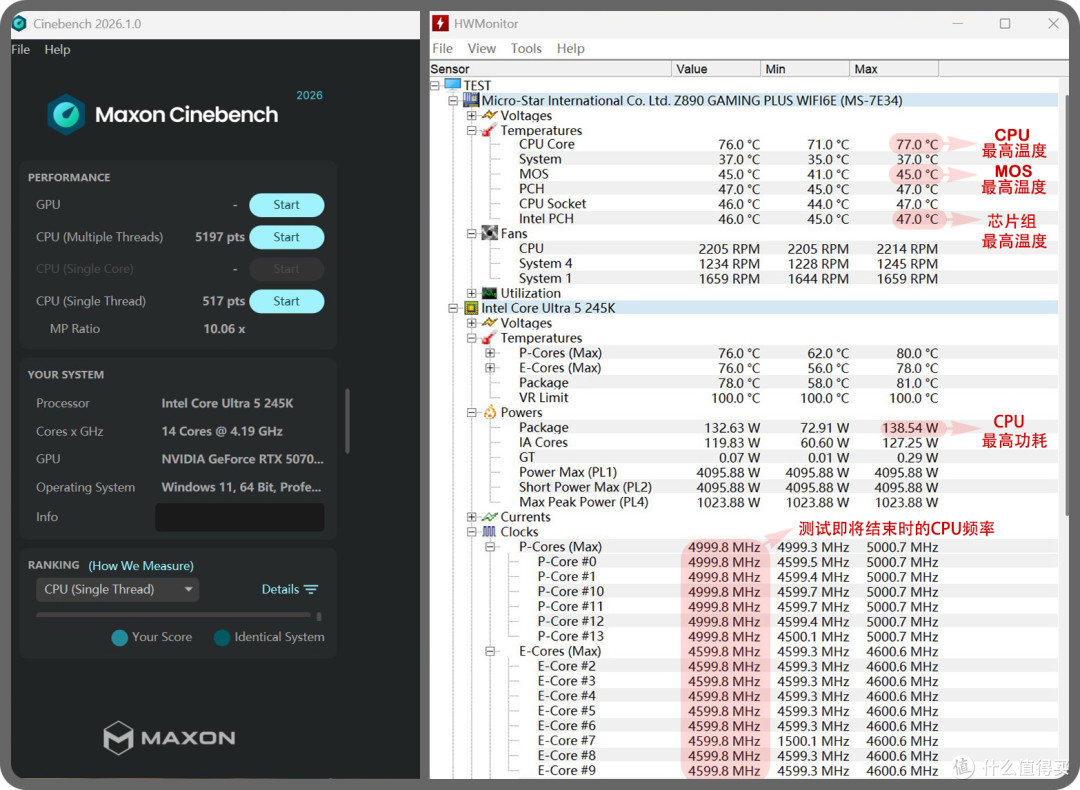Image resolution: width=1080 pixels, height=790 pixels.
Task: Collapse the MSI Z890 motherboard node
Action: pos(453,101)
